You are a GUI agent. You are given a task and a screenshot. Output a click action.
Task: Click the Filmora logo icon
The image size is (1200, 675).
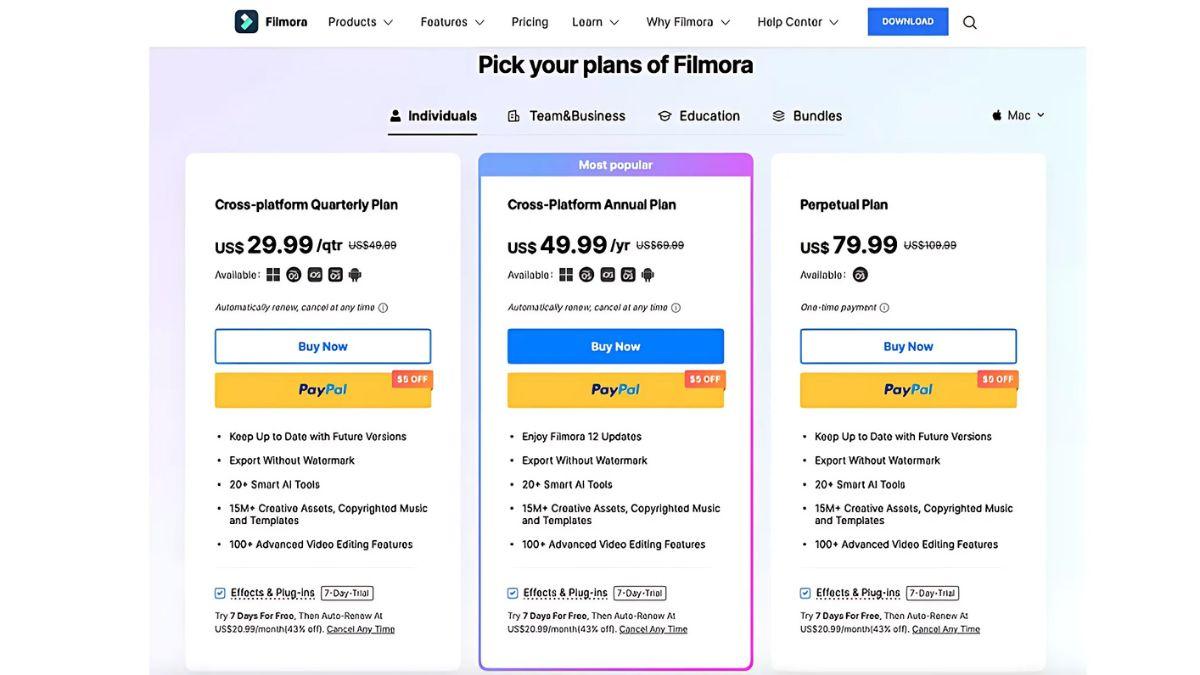246,21
